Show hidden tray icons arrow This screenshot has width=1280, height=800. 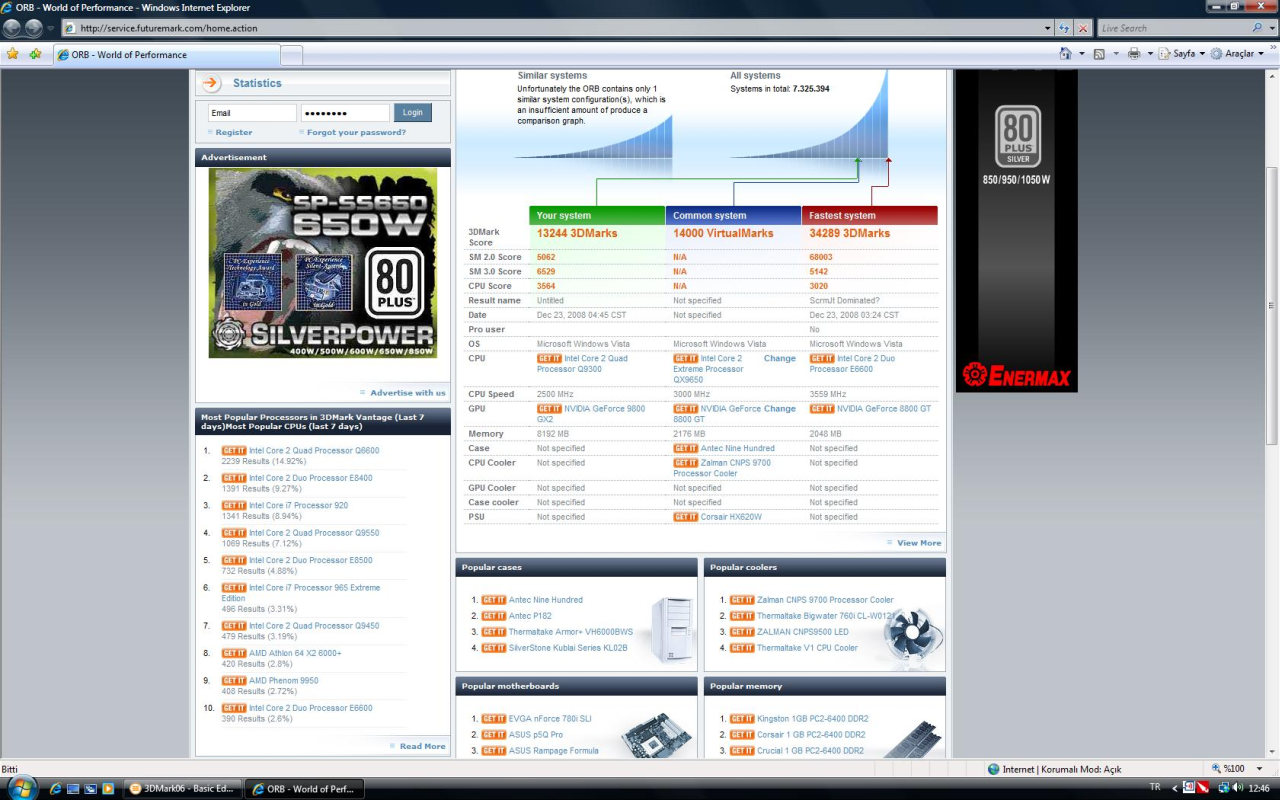click(1175, 787)
